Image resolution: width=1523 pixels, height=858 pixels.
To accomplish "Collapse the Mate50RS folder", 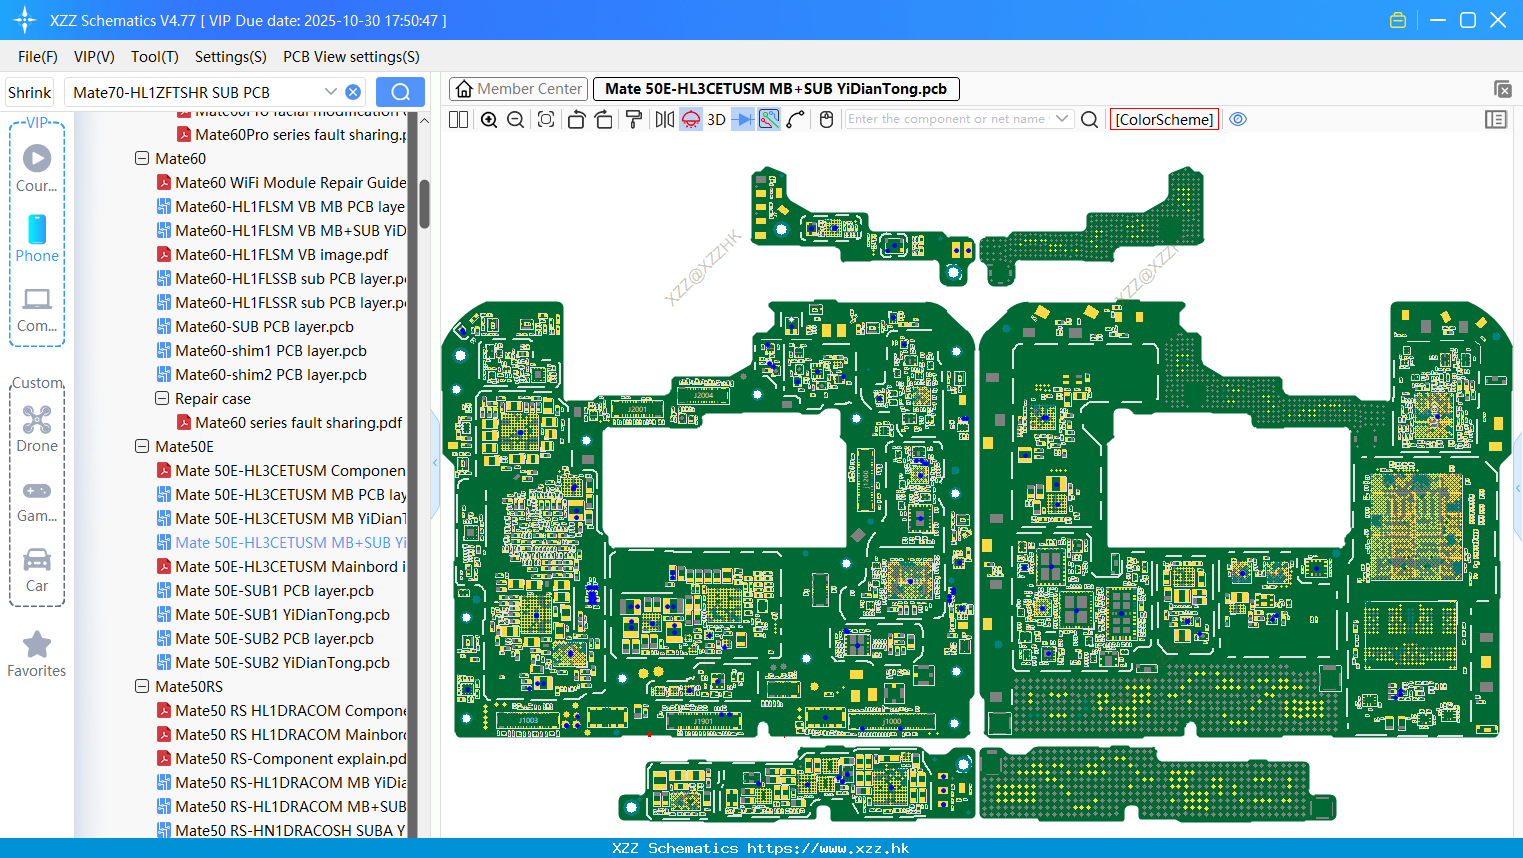I will [142, 686].
